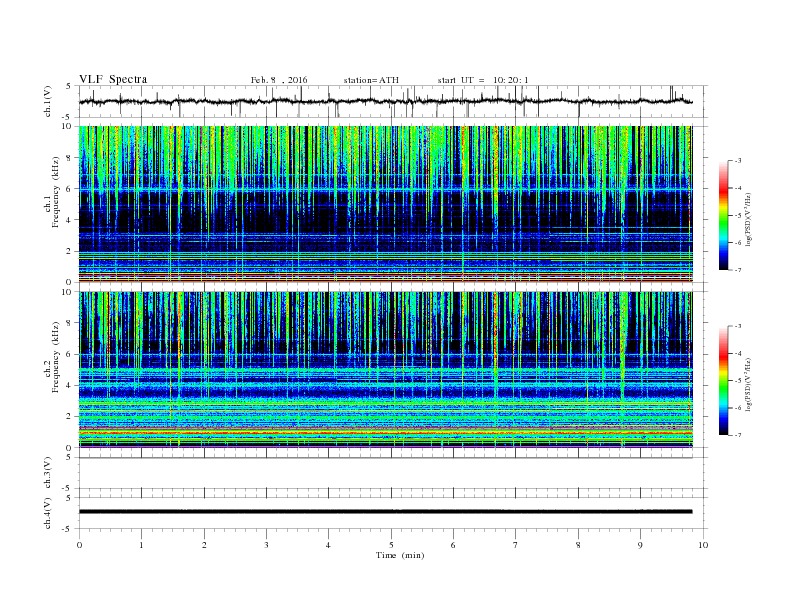This screenshot has height=612, width=792.
Task: Click the "ch.4(V)" axis label
Action: pos(48,513)
